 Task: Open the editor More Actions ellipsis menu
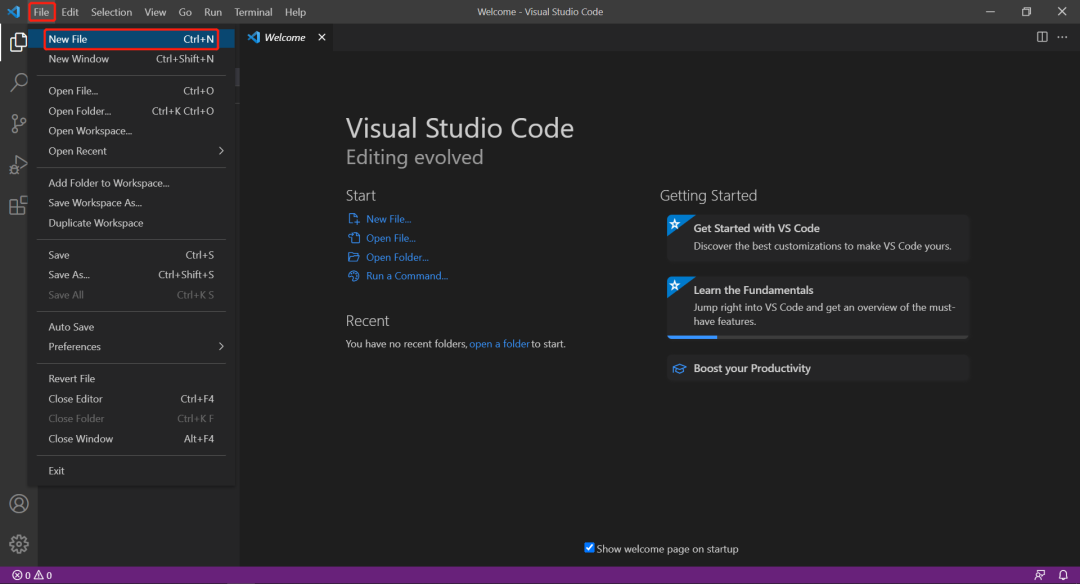1061,37
